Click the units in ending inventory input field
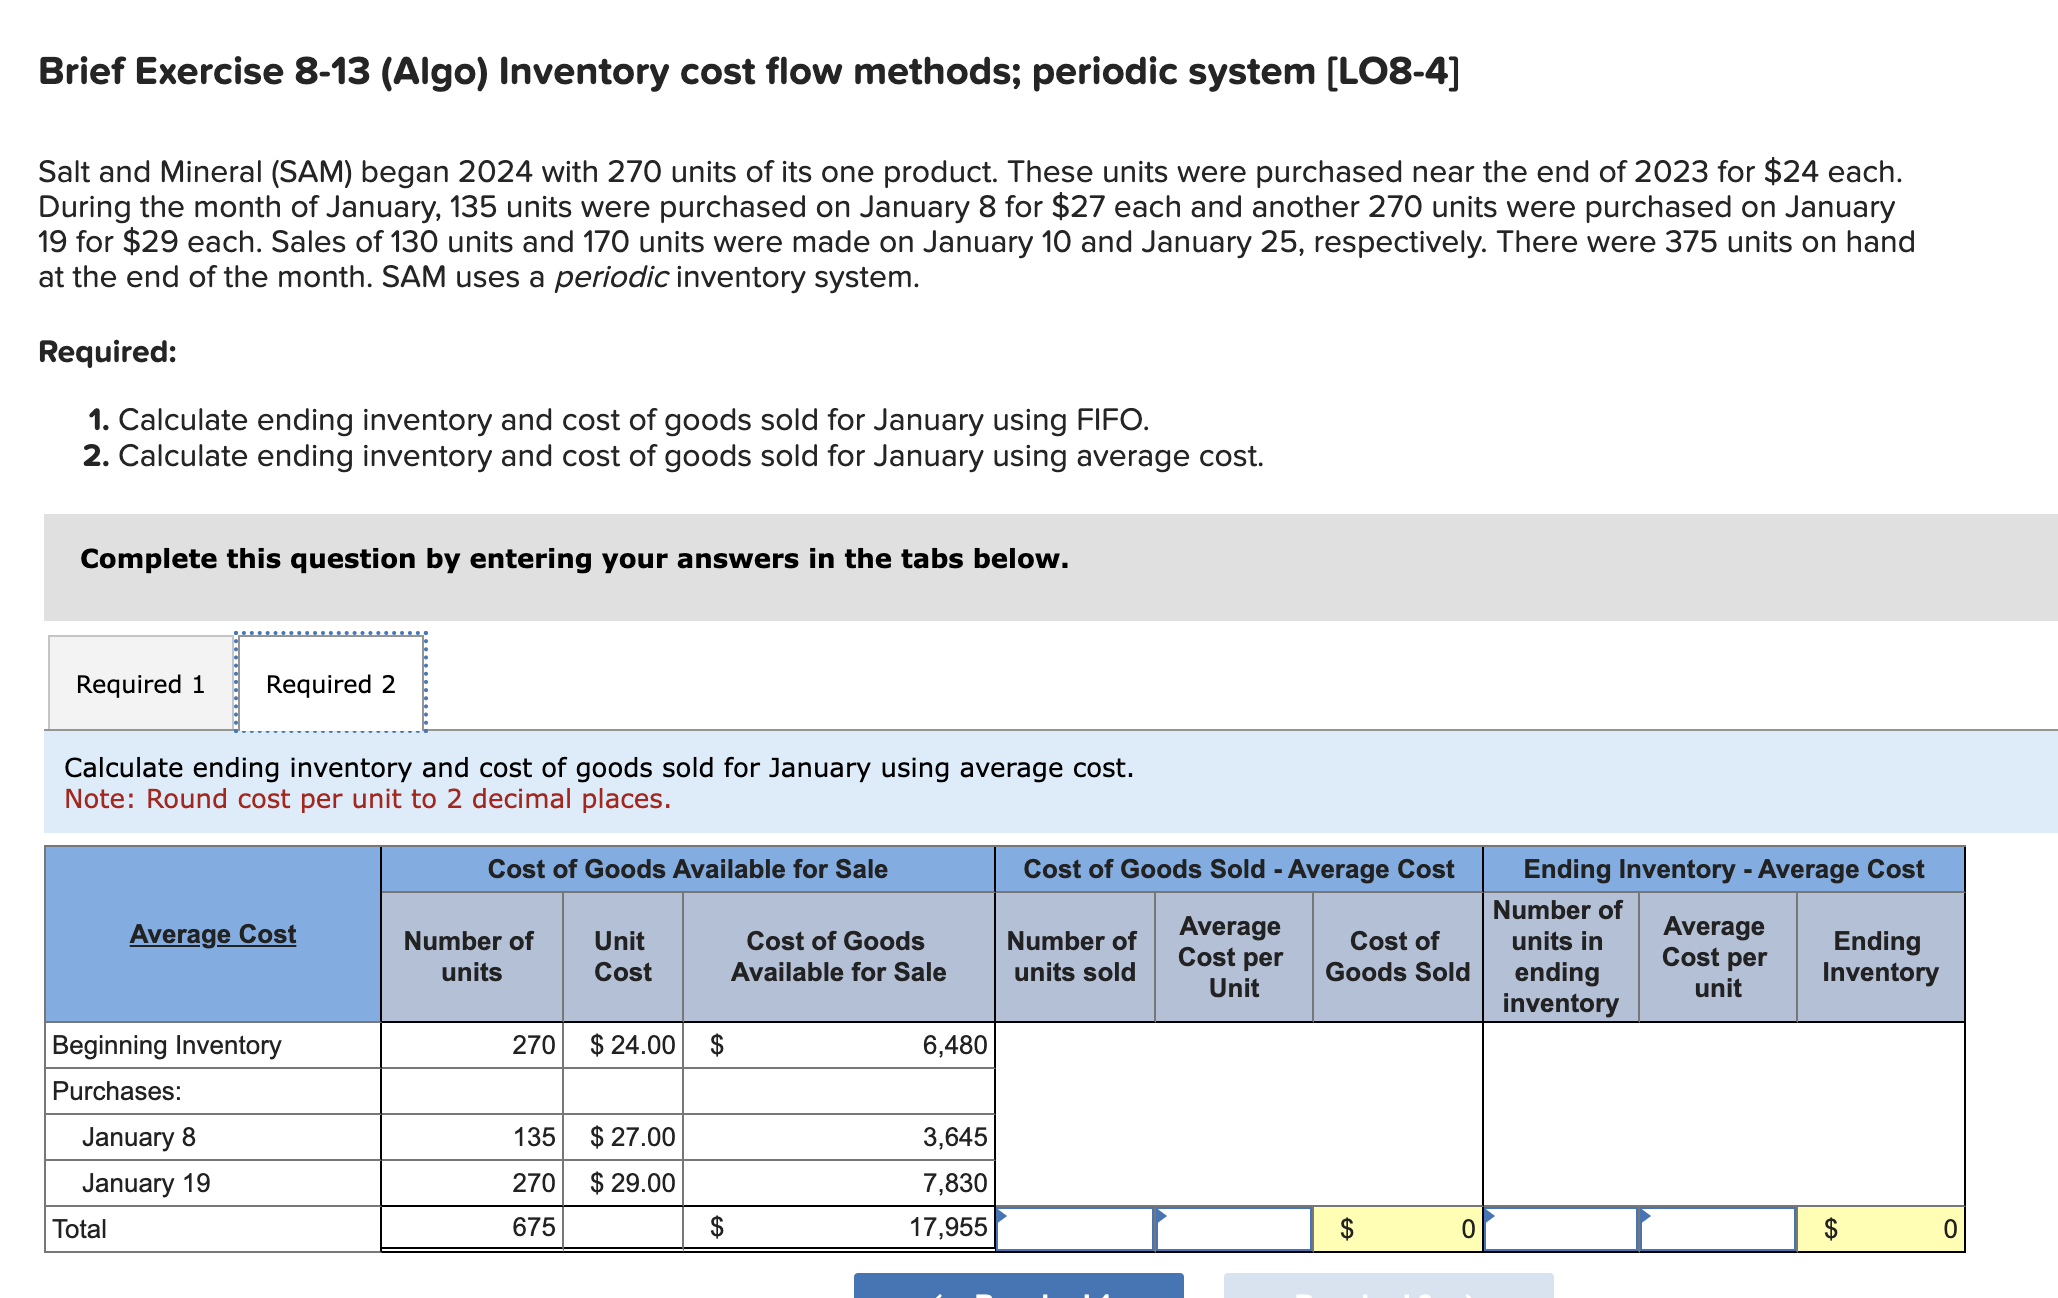The height and width of the screenshot is (1298, 2058). 1560,1229
